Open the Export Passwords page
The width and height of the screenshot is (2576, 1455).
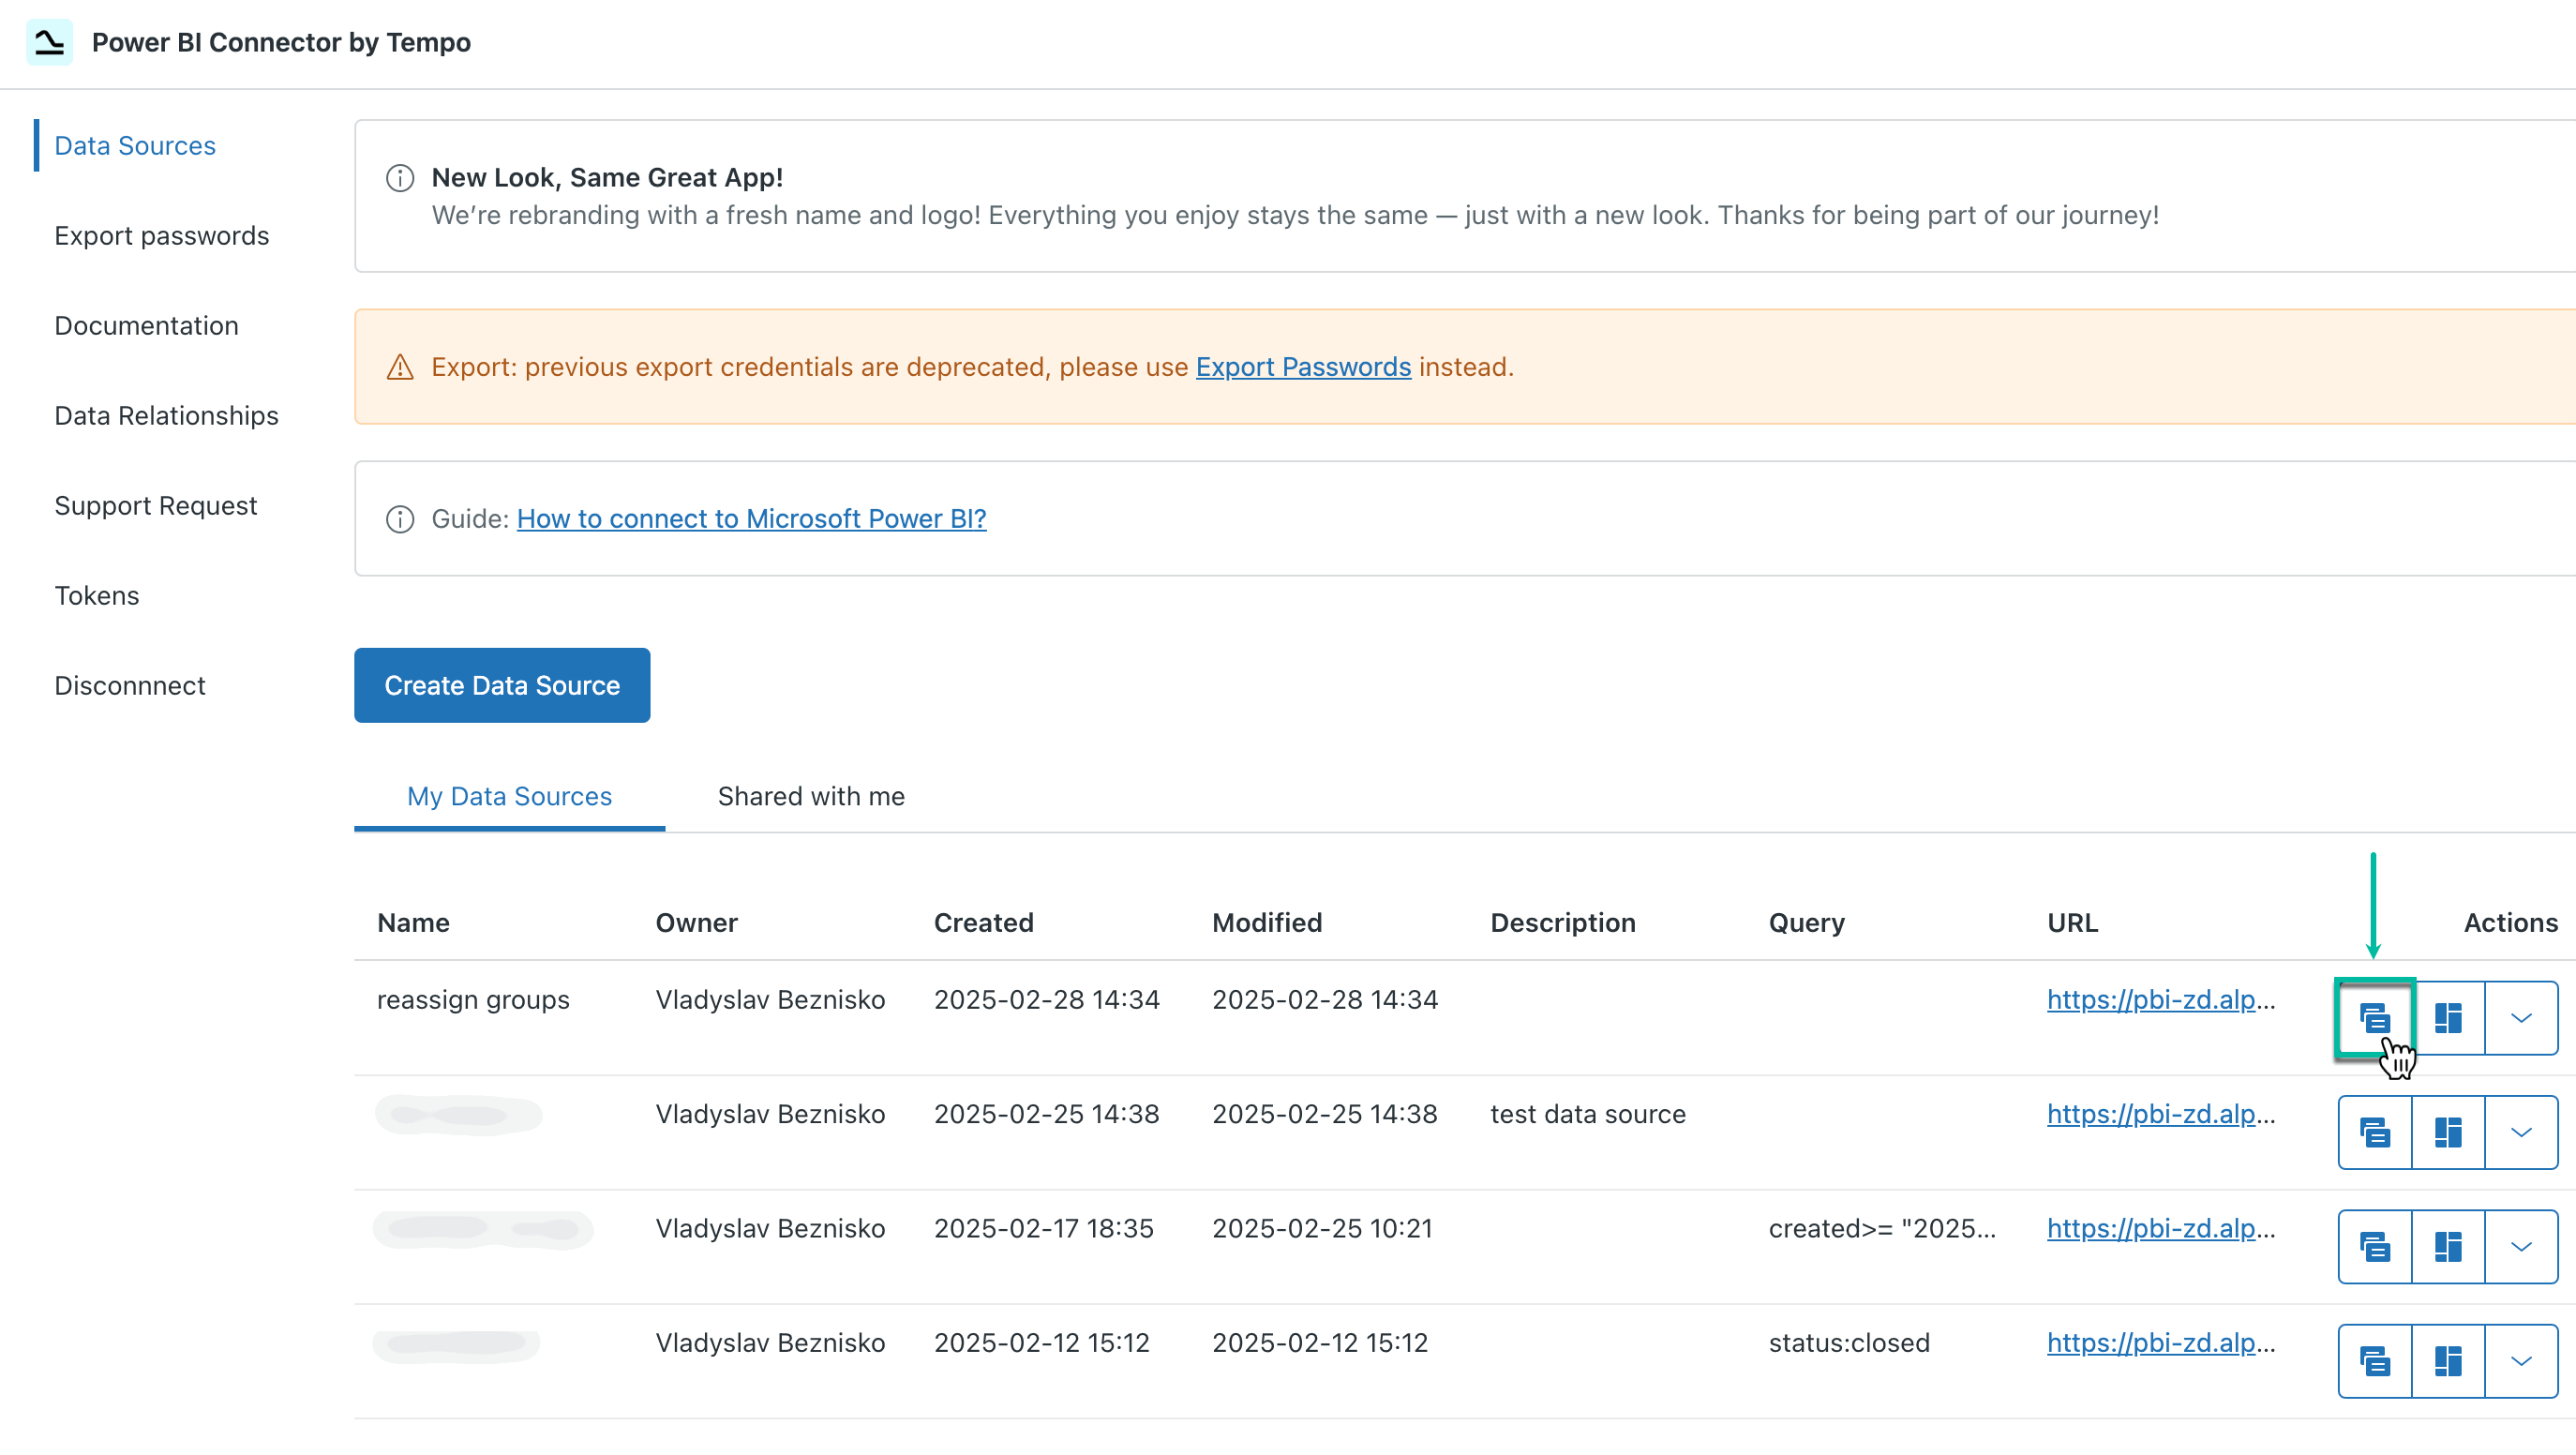click(162, 235)
